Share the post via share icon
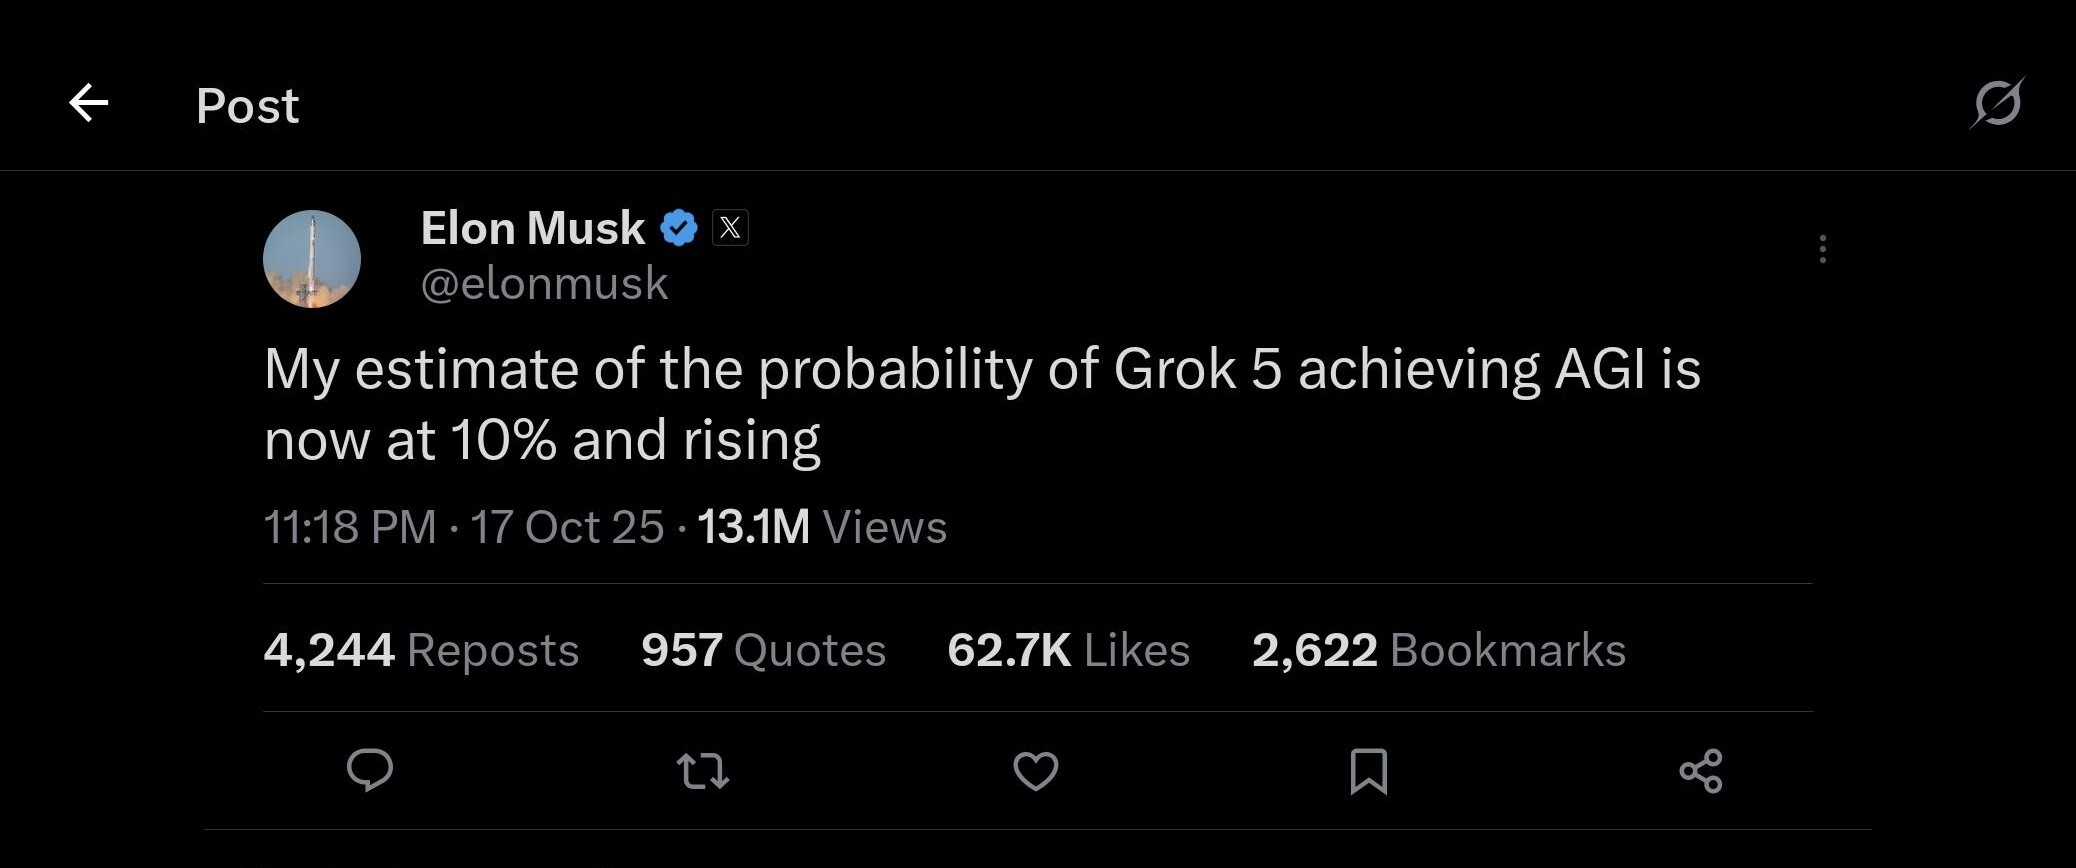This screenshot has width=2076, height=868. point(1700,771)
